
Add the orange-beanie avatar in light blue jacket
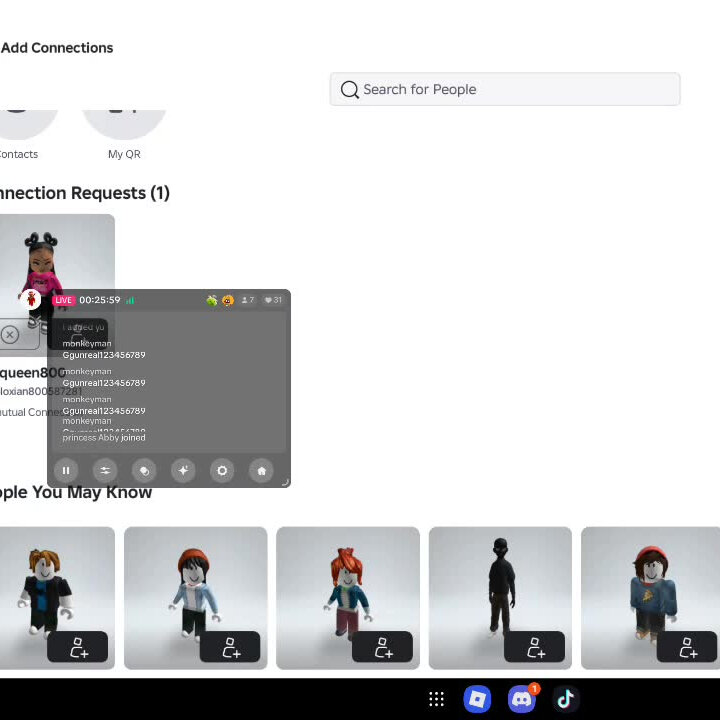click(230, 647)
